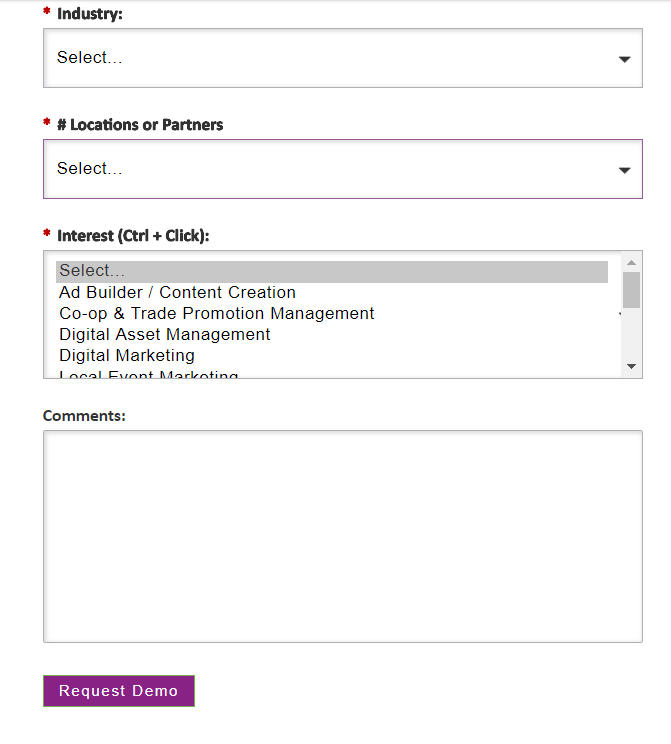Select the partially visible Local Event Marketing option
The height and width of the screenshot is (744, 671).
click(x=148, y=374)
